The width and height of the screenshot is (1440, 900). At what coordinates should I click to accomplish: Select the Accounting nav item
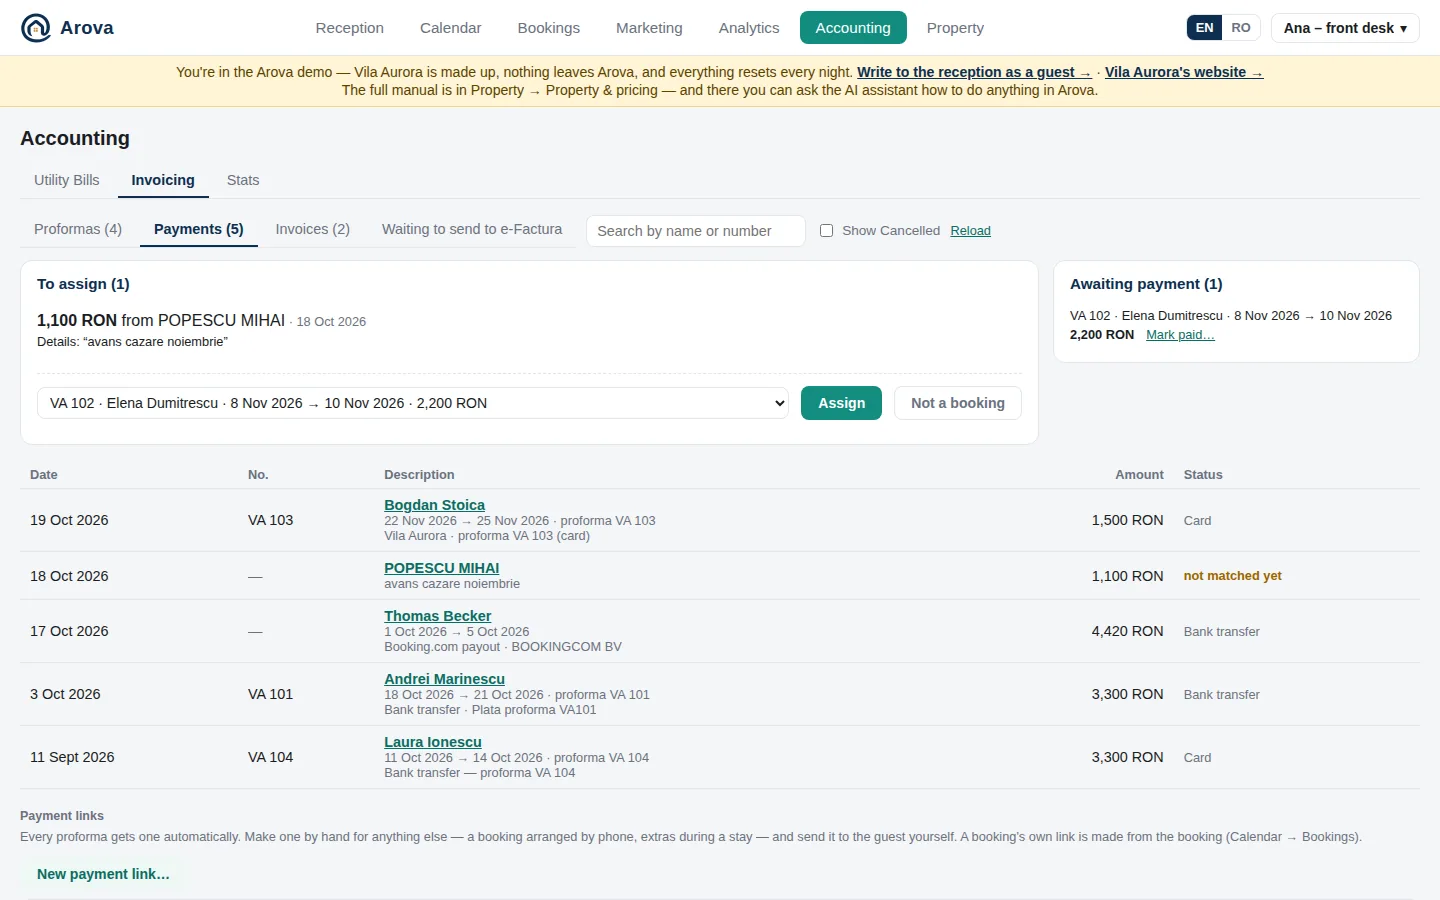[853, 28]
